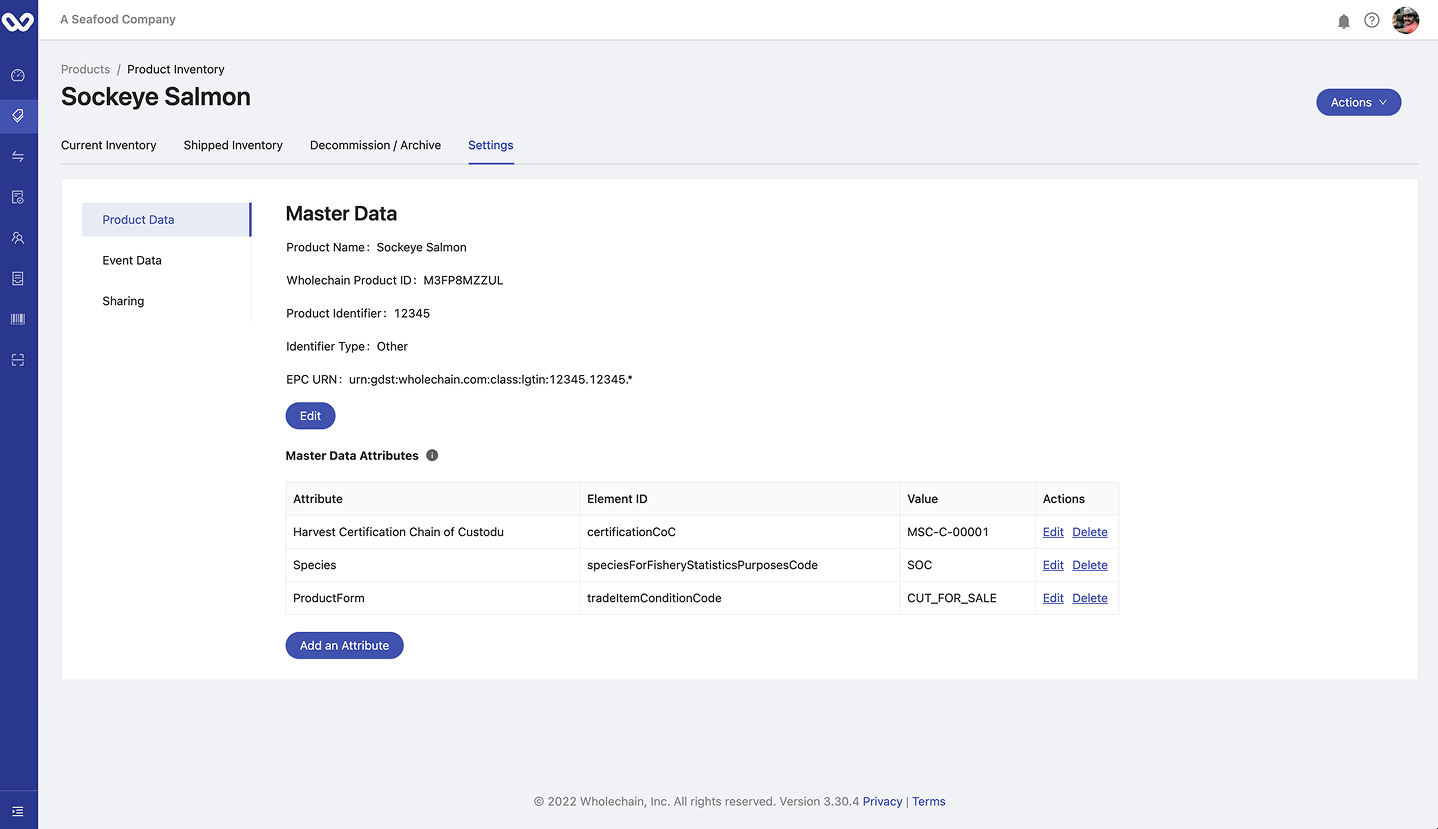Switch to the Decommission / Archive tab
1438x829 pixels.
point(375,145)
